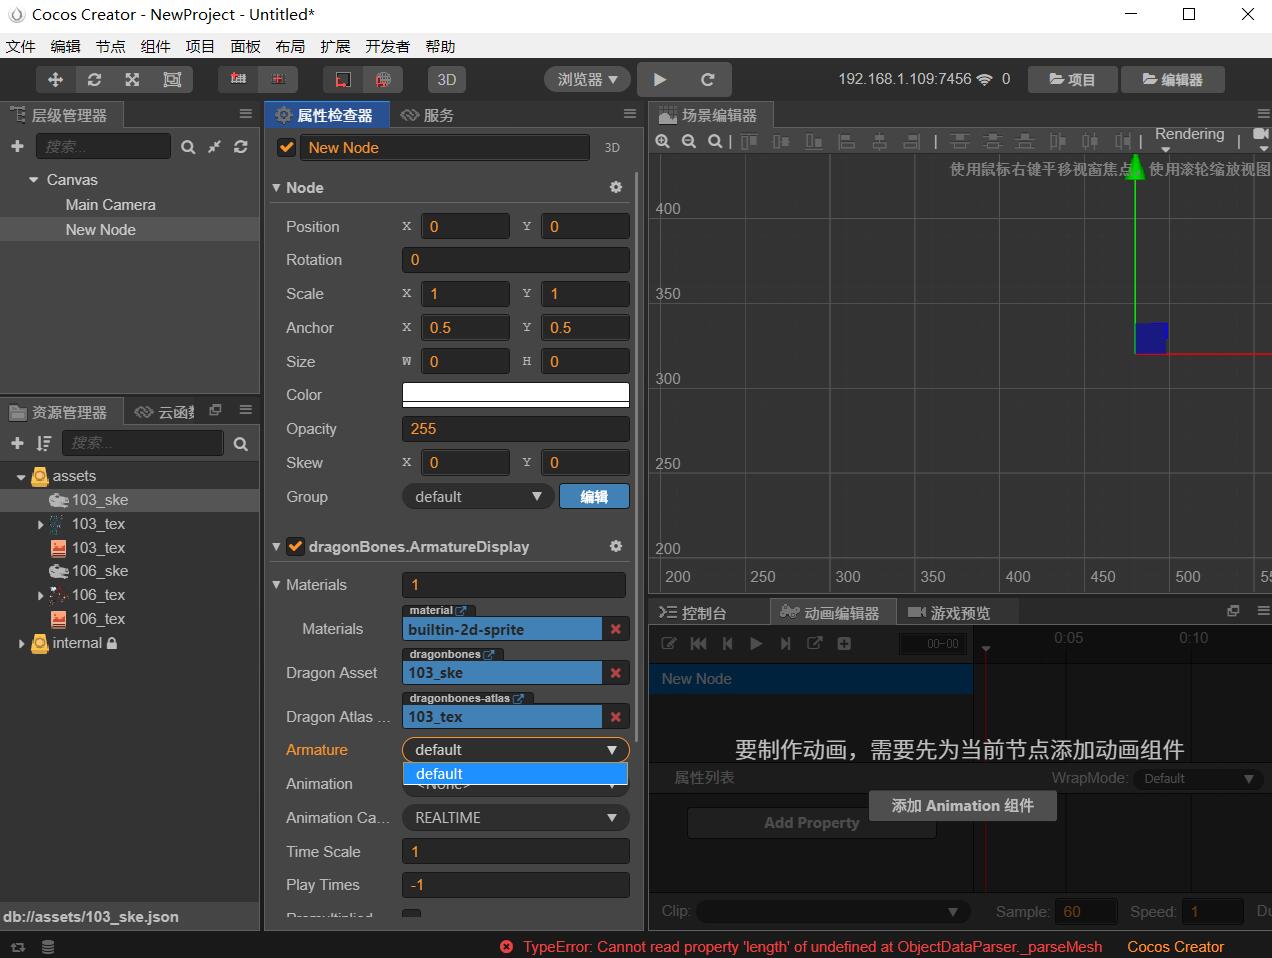This screenshot has height=958, width=1272.
Task: Zoom in the scene view
Action: point(662,141)
